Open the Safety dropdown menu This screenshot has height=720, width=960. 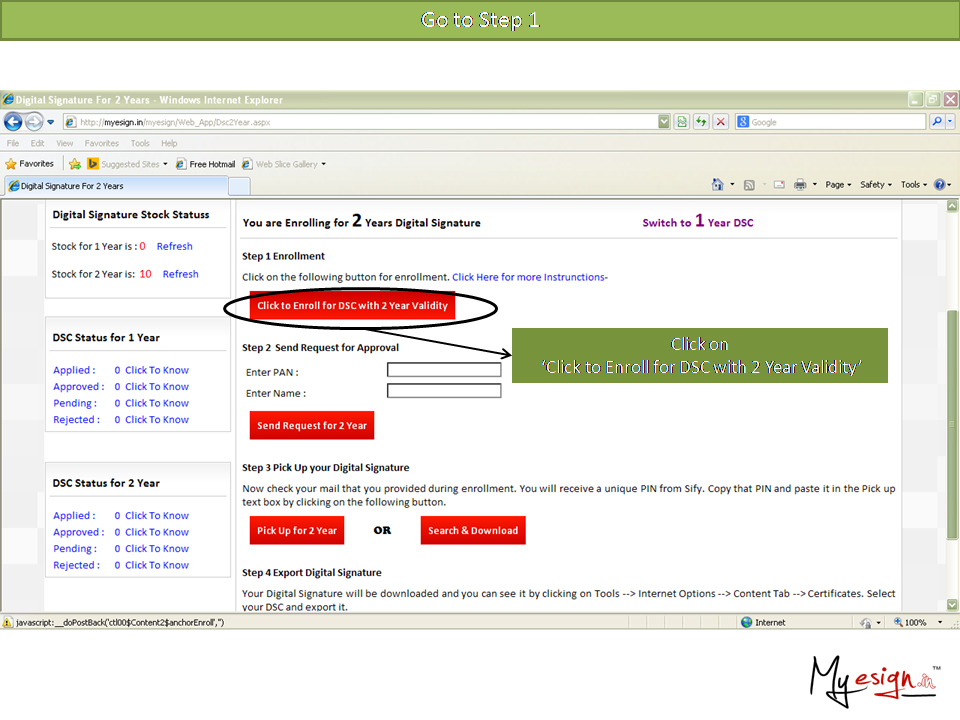876,185
